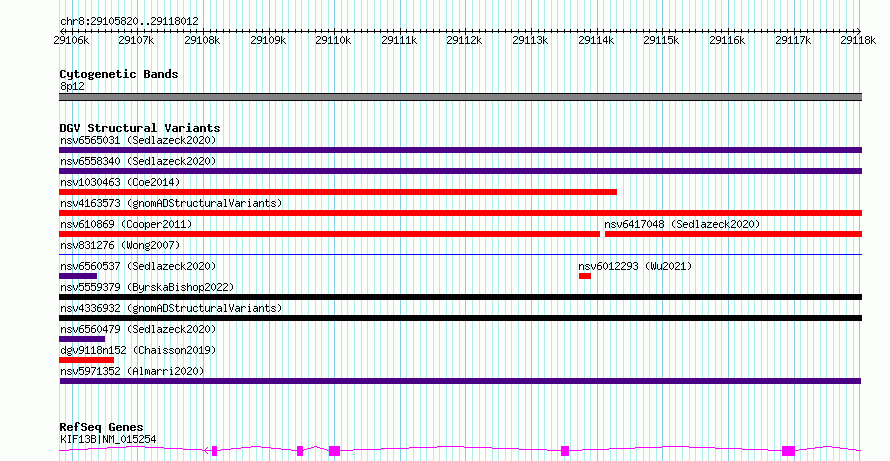Open the dgv9118n152 (Chaisson2019) label

click(138, 350)
